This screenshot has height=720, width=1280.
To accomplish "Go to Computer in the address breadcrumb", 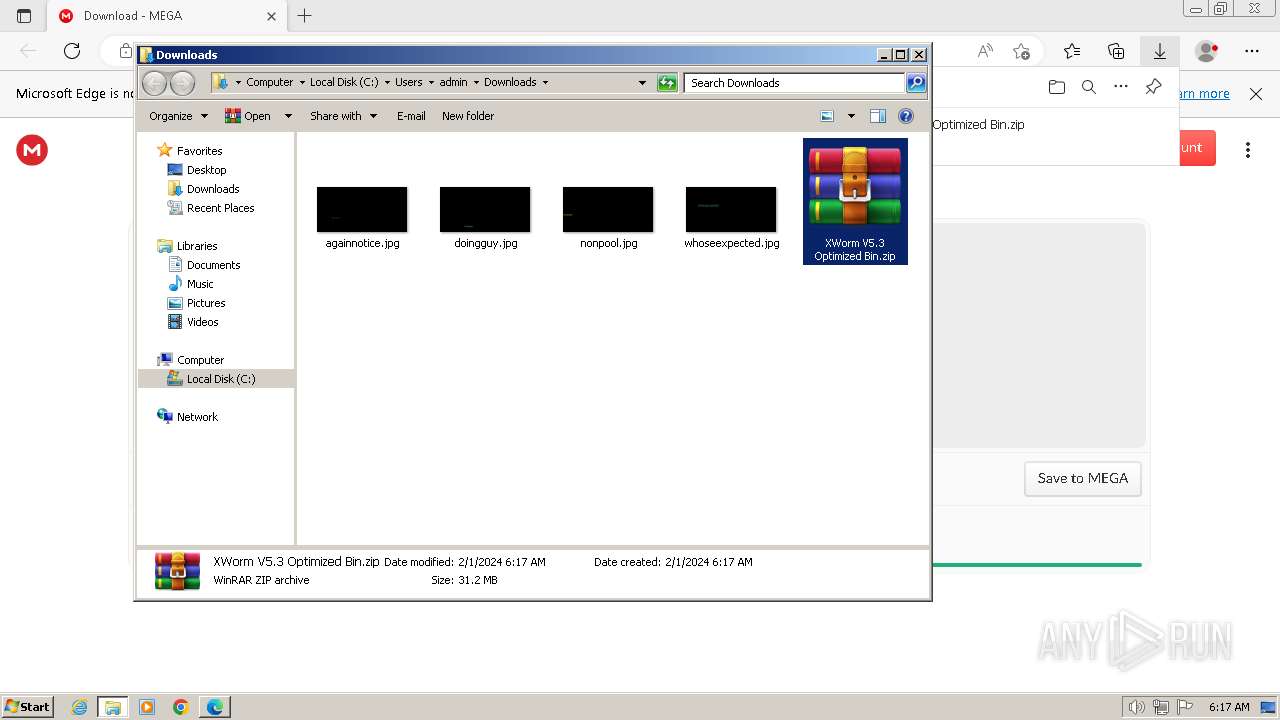I will (270, 83).
